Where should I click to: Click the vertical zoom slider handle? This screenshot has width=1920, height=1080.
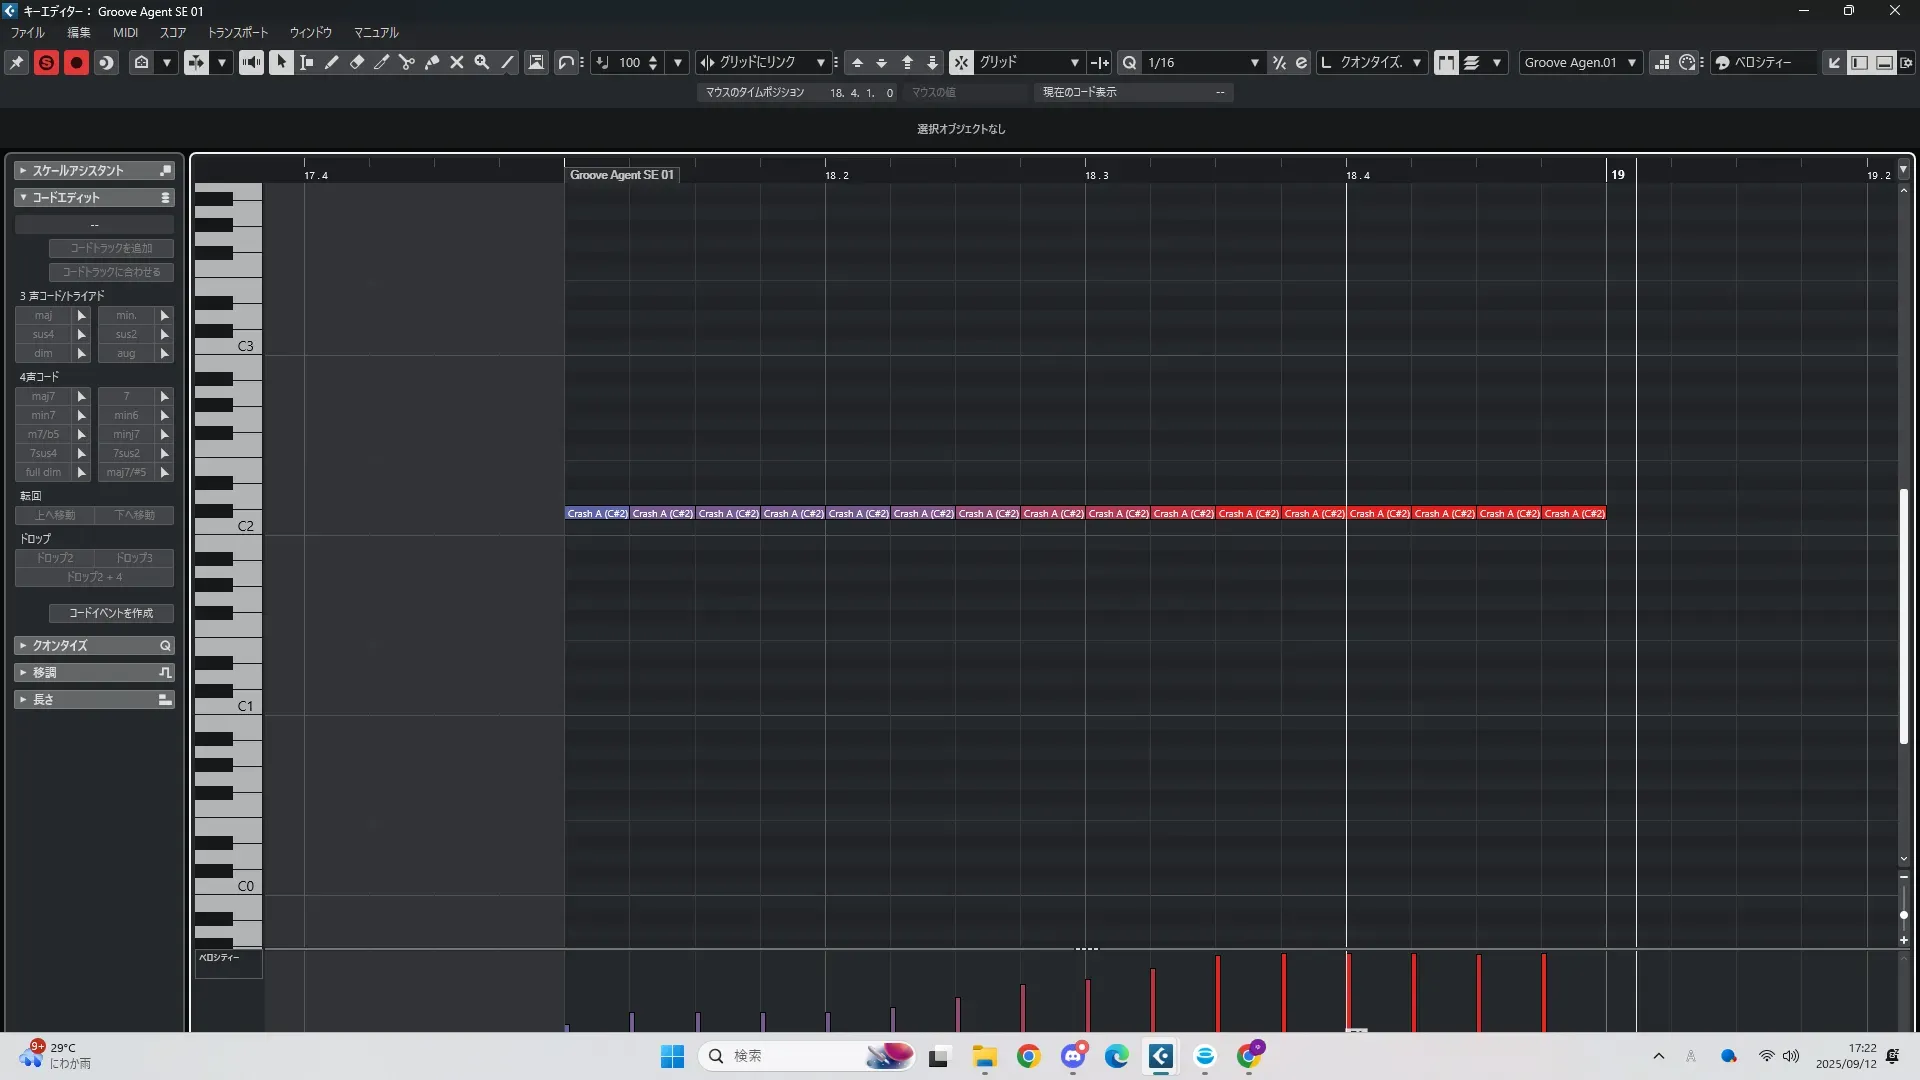1904,915
